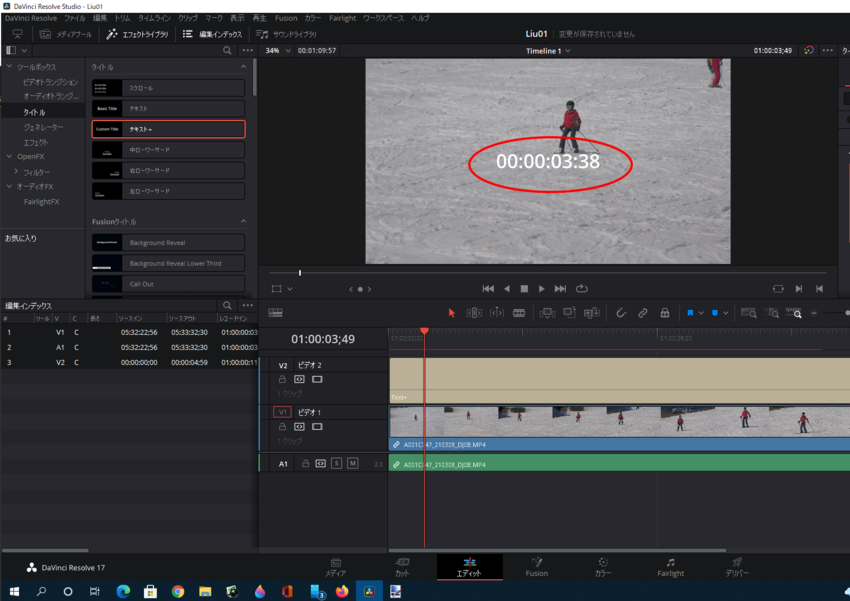Image resolution: width=850 pixels, height=601 pixels.
Task: Open Microsoft Edge from the taskbar
Action: tap(123, 591)
